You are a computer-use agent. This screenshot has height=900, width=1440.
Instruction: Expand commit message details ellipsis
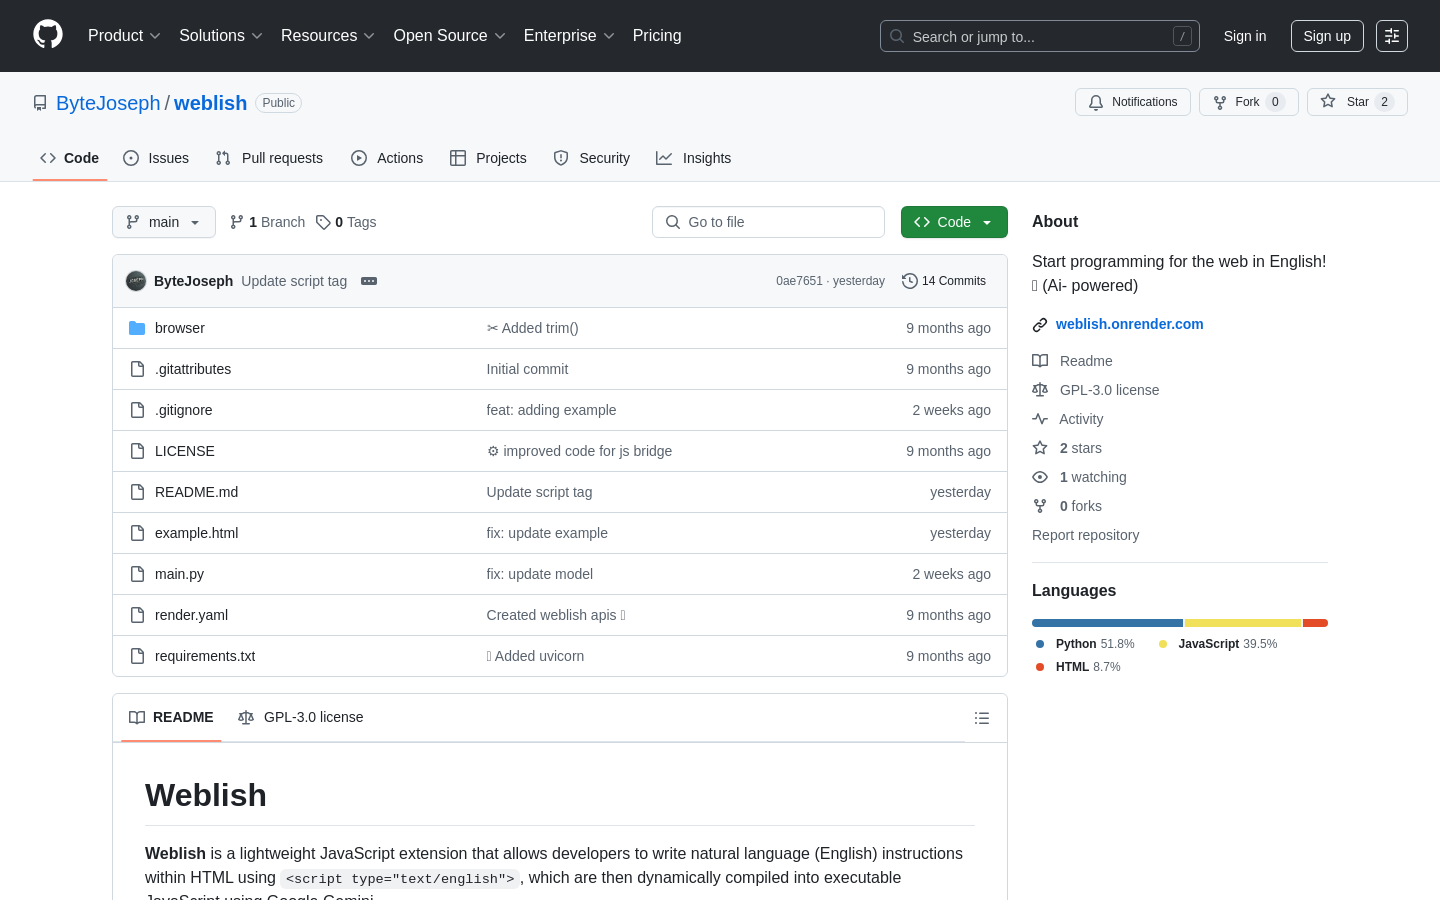[x=369, y=281]
